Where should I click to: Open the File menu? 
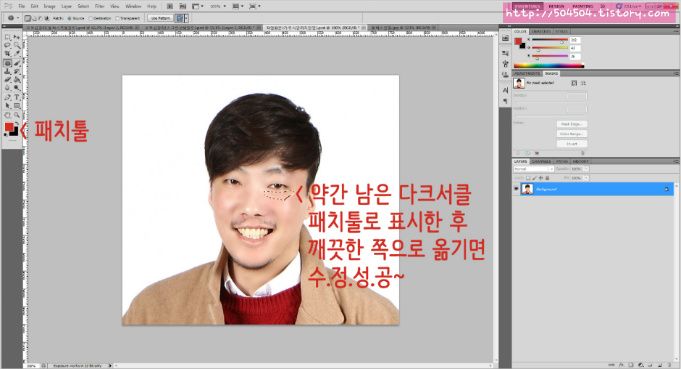tap(22, 7)
